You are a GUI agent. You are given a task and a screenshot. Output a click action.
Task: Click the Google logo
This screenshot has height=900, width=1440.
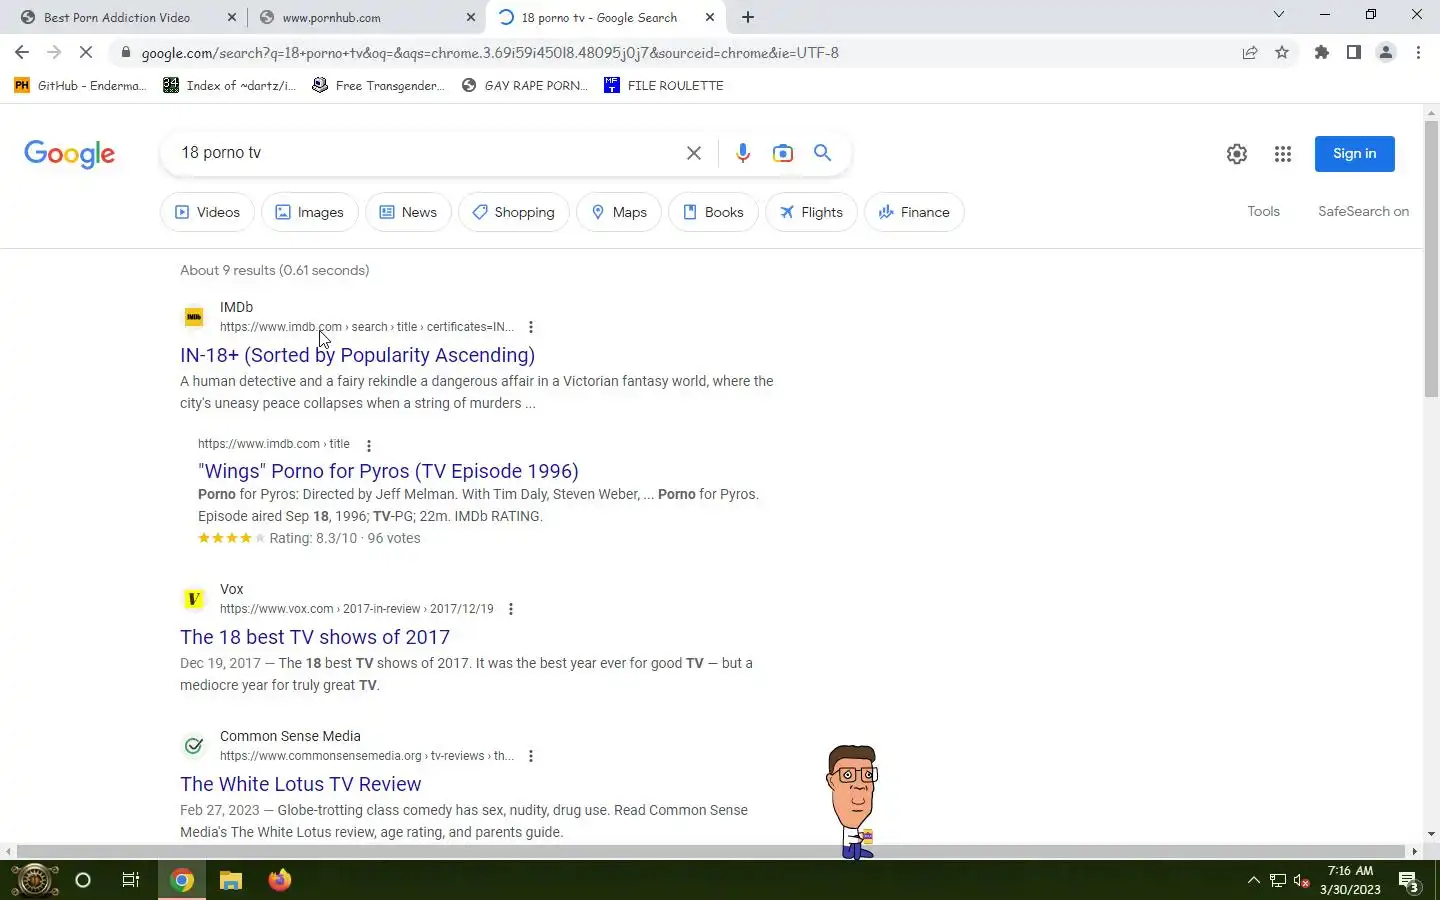[x=70, y=154]
